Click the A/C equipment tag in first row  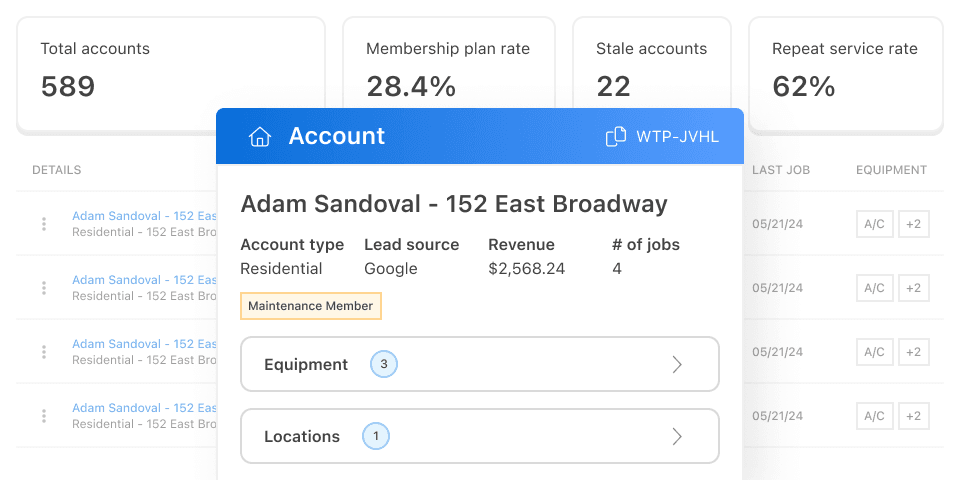tap(874, 224)
